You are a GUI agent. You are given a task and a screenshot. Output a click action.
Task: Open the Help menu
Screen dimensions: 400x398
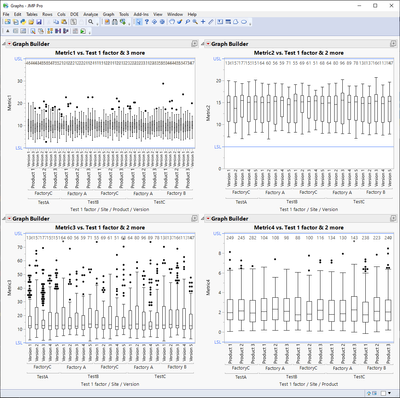192,14
